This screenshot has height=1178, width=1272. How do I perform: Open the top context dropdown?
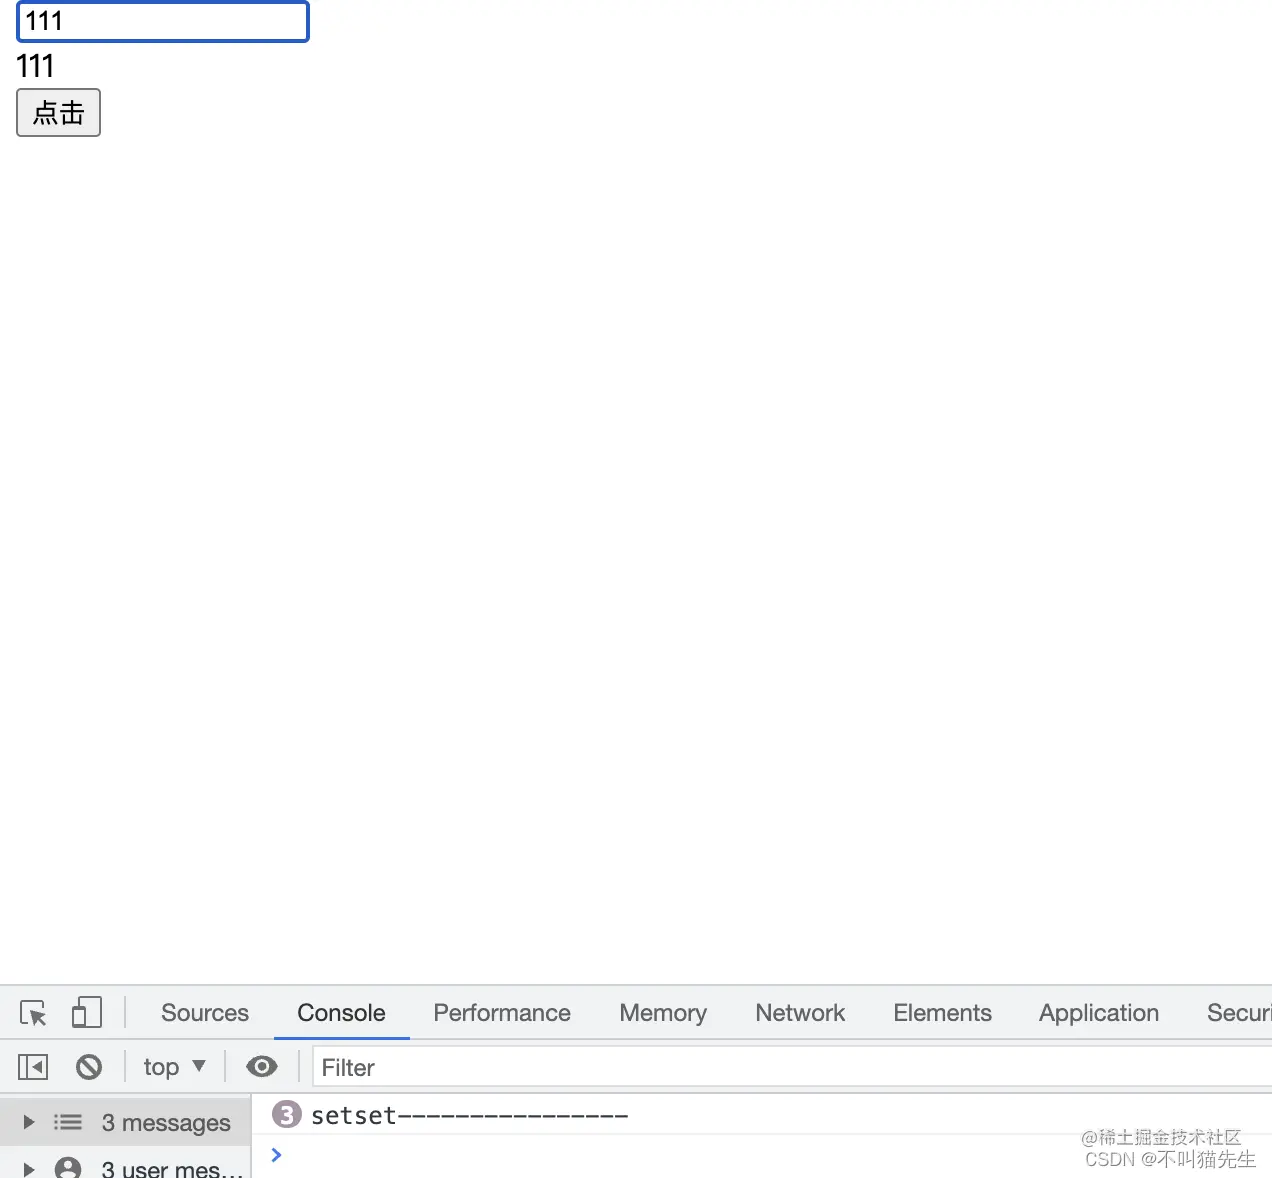click(x=175, y=1067)
